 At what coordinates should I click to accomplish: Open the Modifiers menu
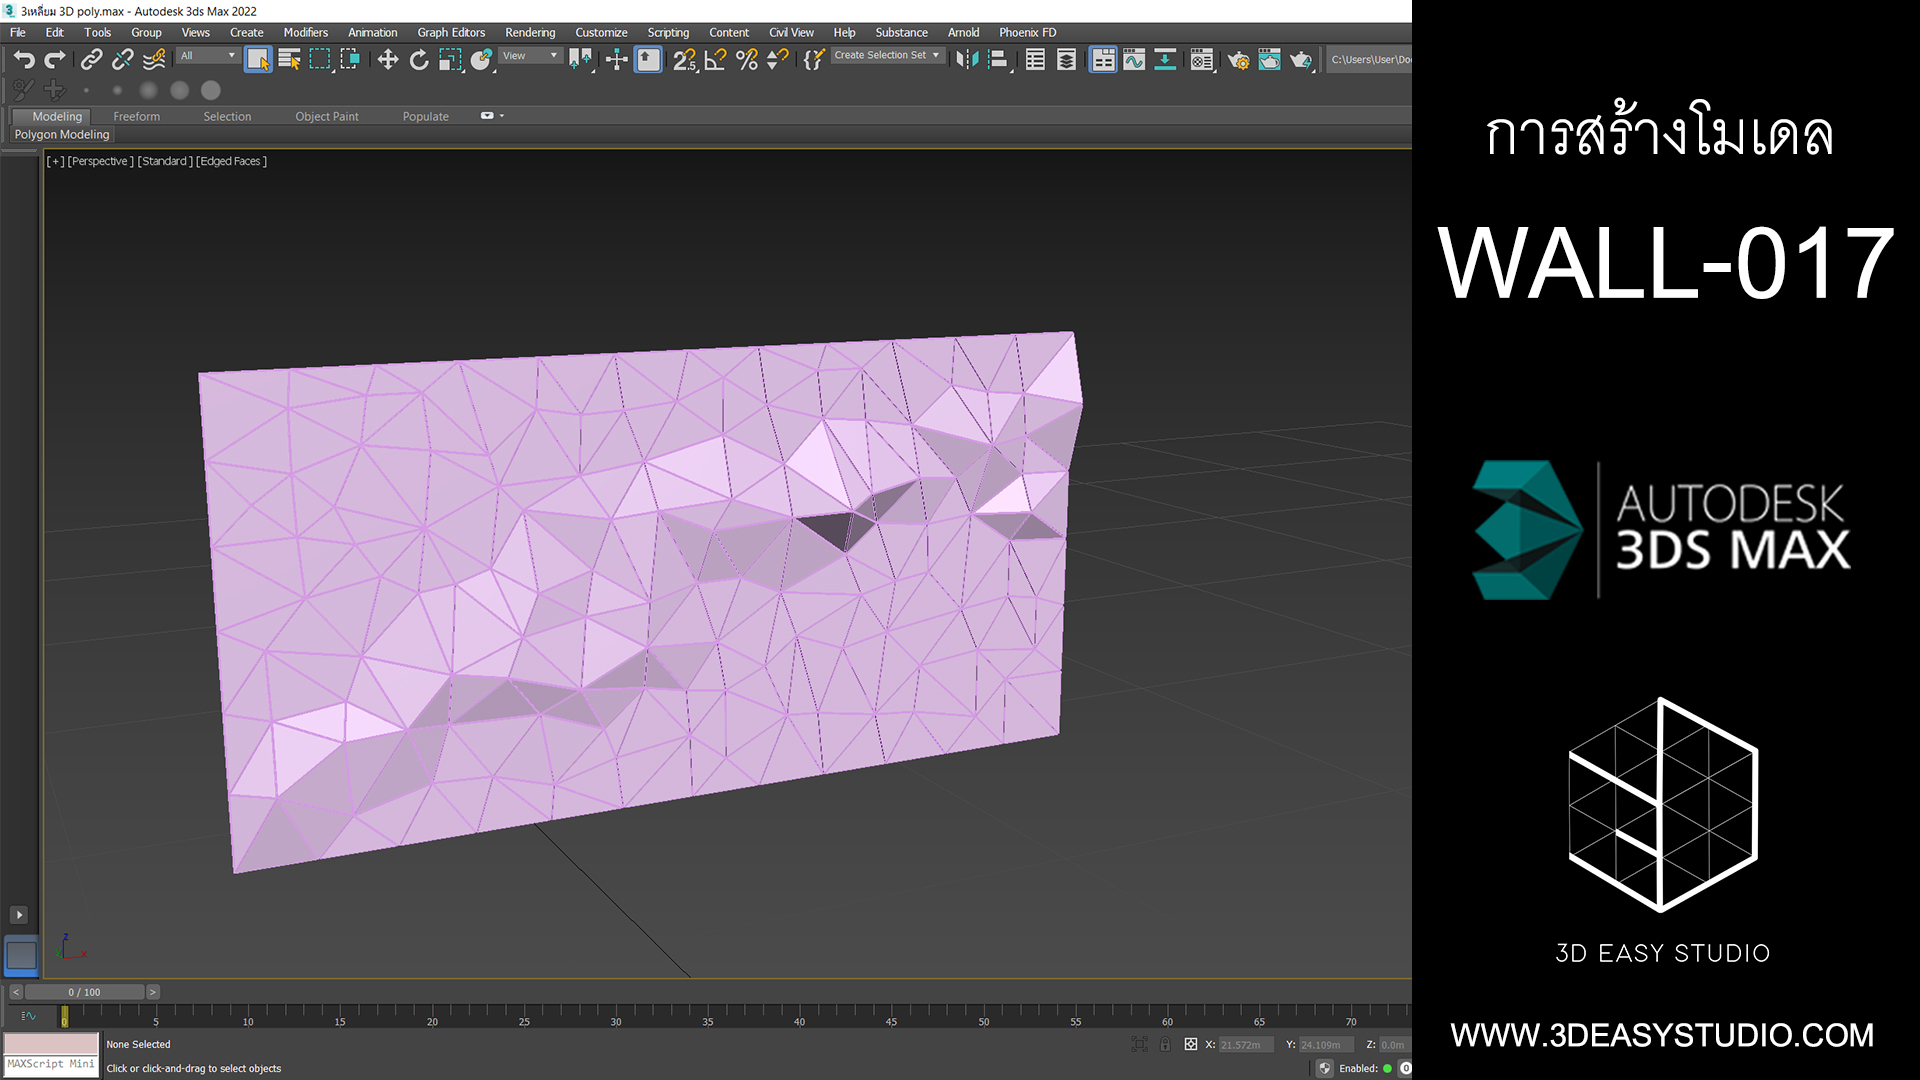pos(305,32)
